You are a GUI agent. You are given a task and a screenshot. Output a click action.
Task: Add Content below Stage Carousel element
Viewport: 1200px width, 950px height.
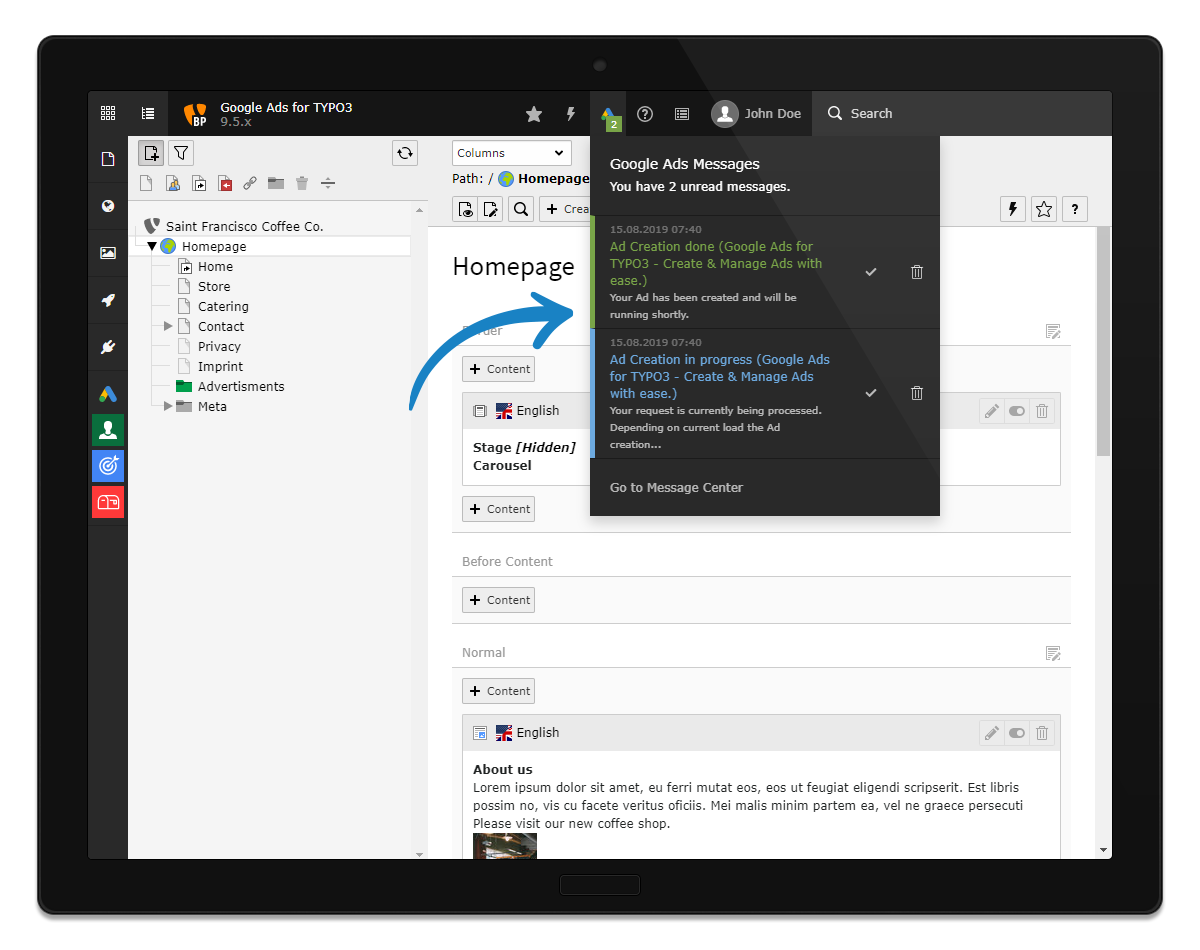[x=498, y=509]
